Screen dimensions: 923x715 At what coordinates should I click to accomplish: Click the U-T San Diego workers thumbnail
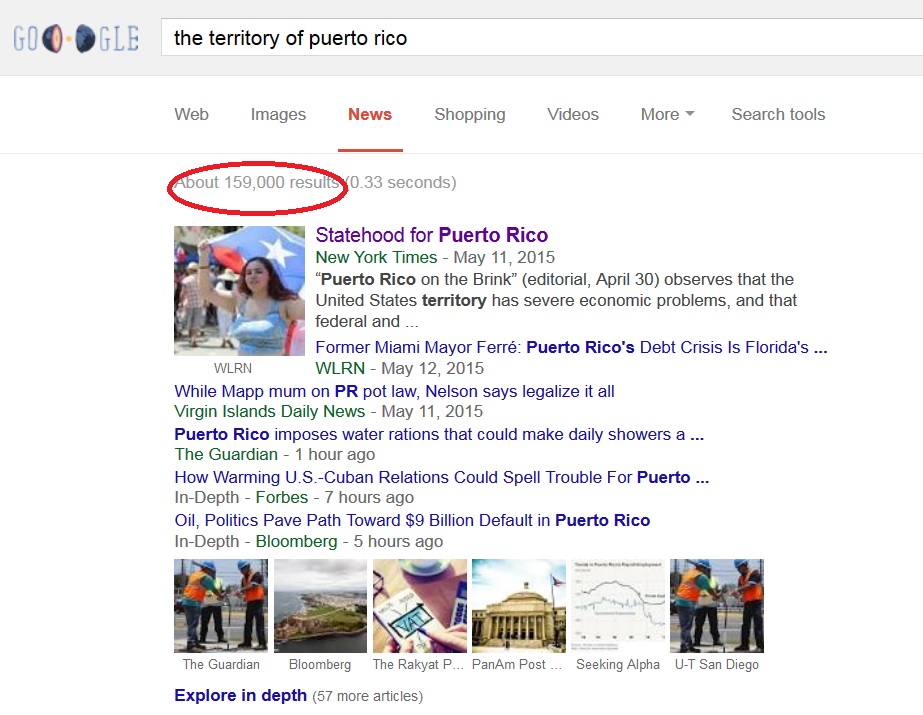pos(717,606)
